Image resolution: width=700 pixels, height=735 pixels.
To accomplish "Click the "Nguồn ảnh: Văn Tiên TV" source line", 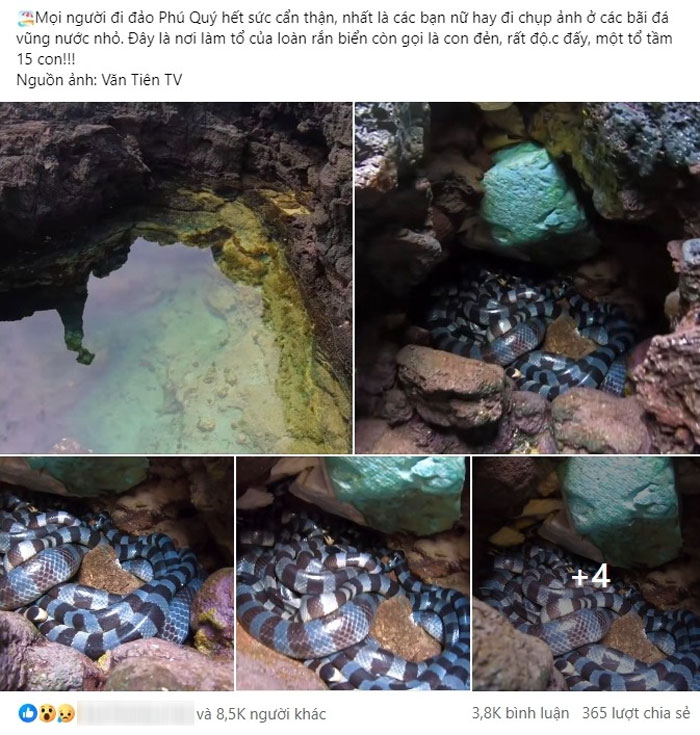I will tap(99, 80).
